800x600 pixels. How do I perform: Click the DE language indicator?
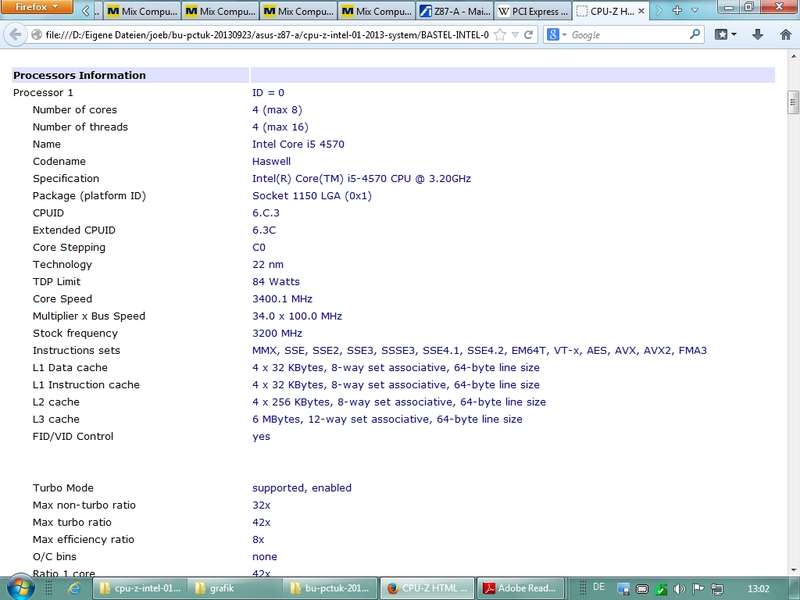coord(598,587)
